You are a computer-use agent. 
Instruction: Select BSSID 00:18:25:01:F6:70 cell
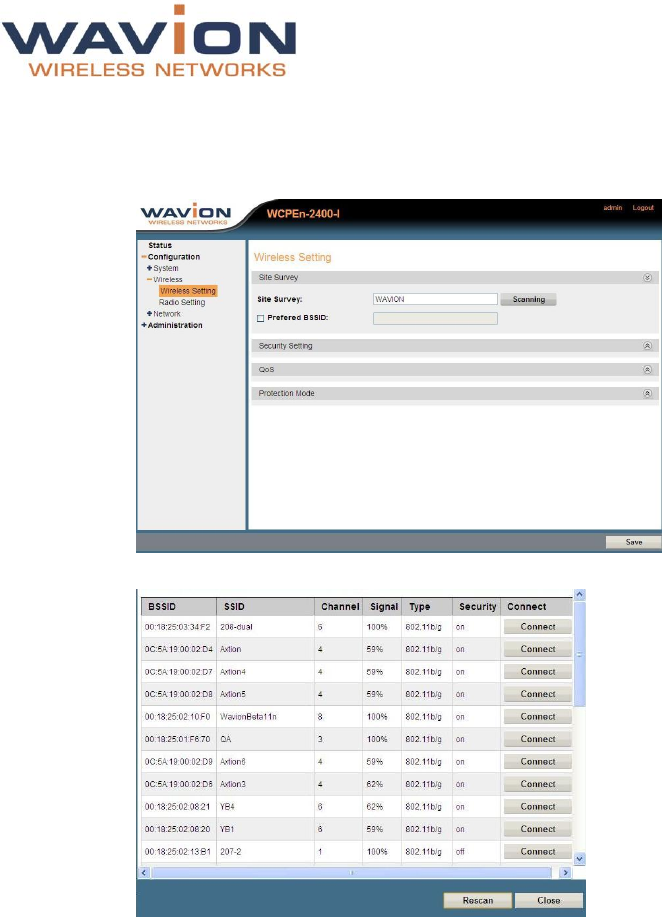(x=179, y=739)
